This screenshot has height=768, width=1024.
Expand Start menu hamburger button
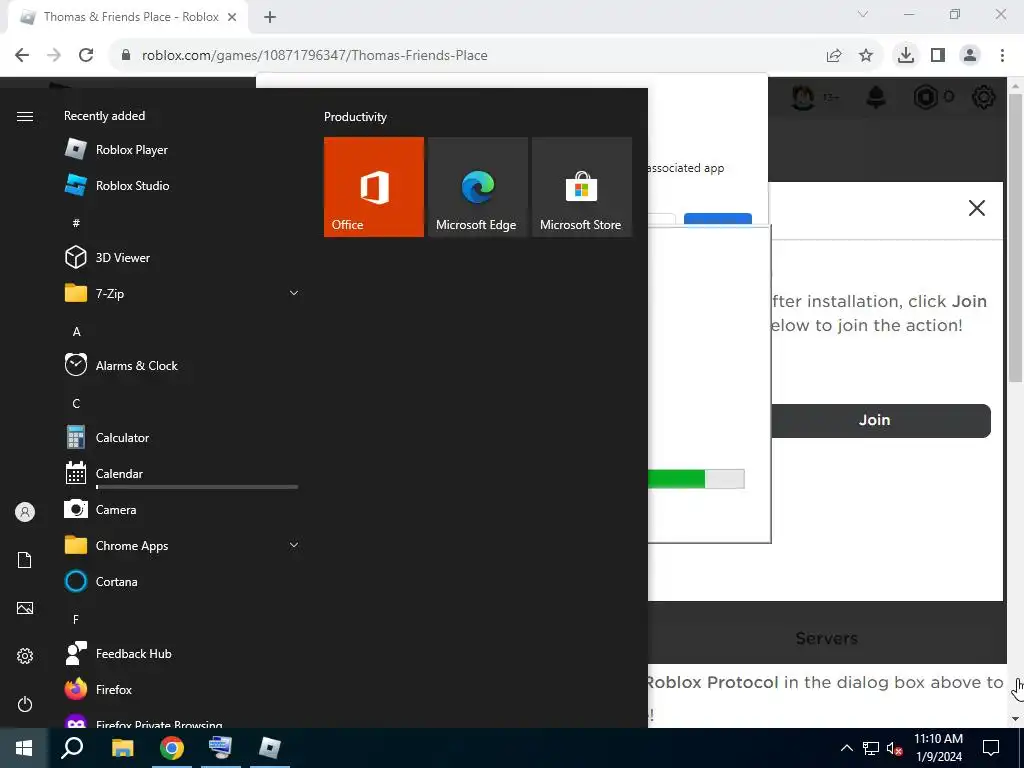25,116
